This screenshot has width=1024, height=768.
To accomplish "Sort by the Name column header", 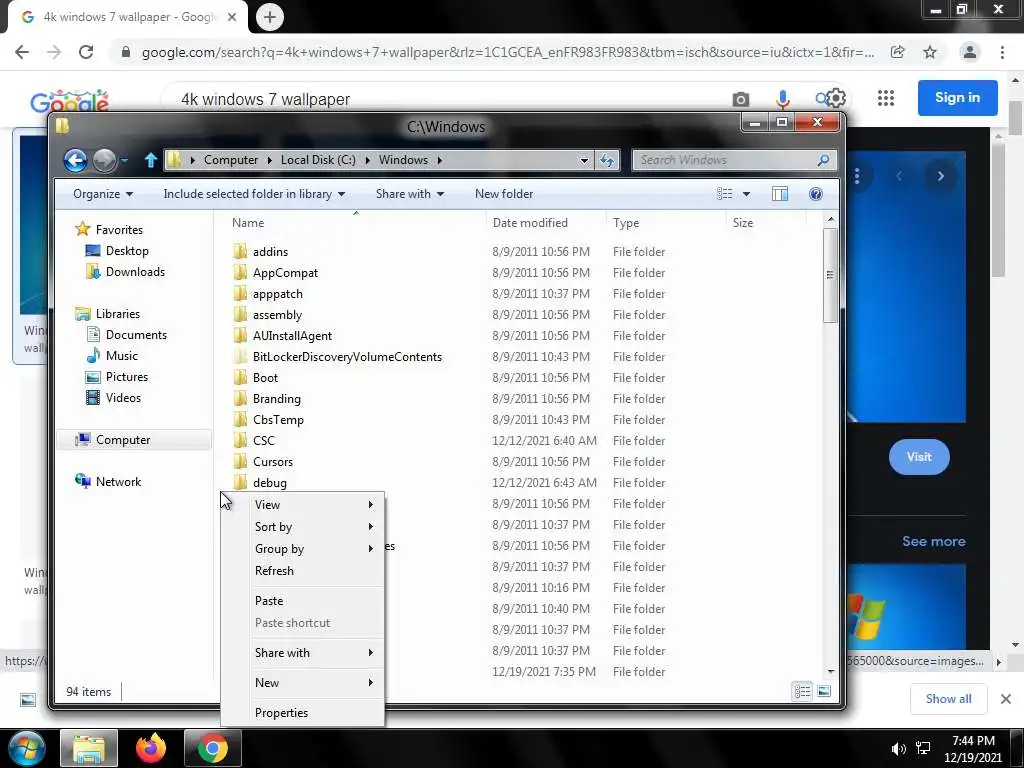I will coord(356,223).
